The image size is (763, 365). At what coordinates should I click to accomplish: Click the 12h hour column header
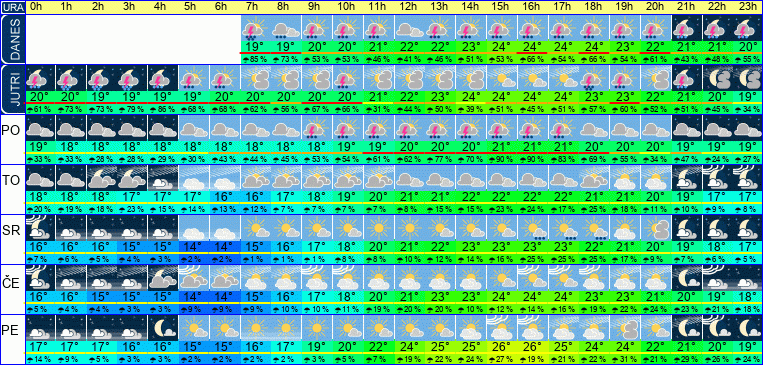pyautogui.click(x=410, y=7)
